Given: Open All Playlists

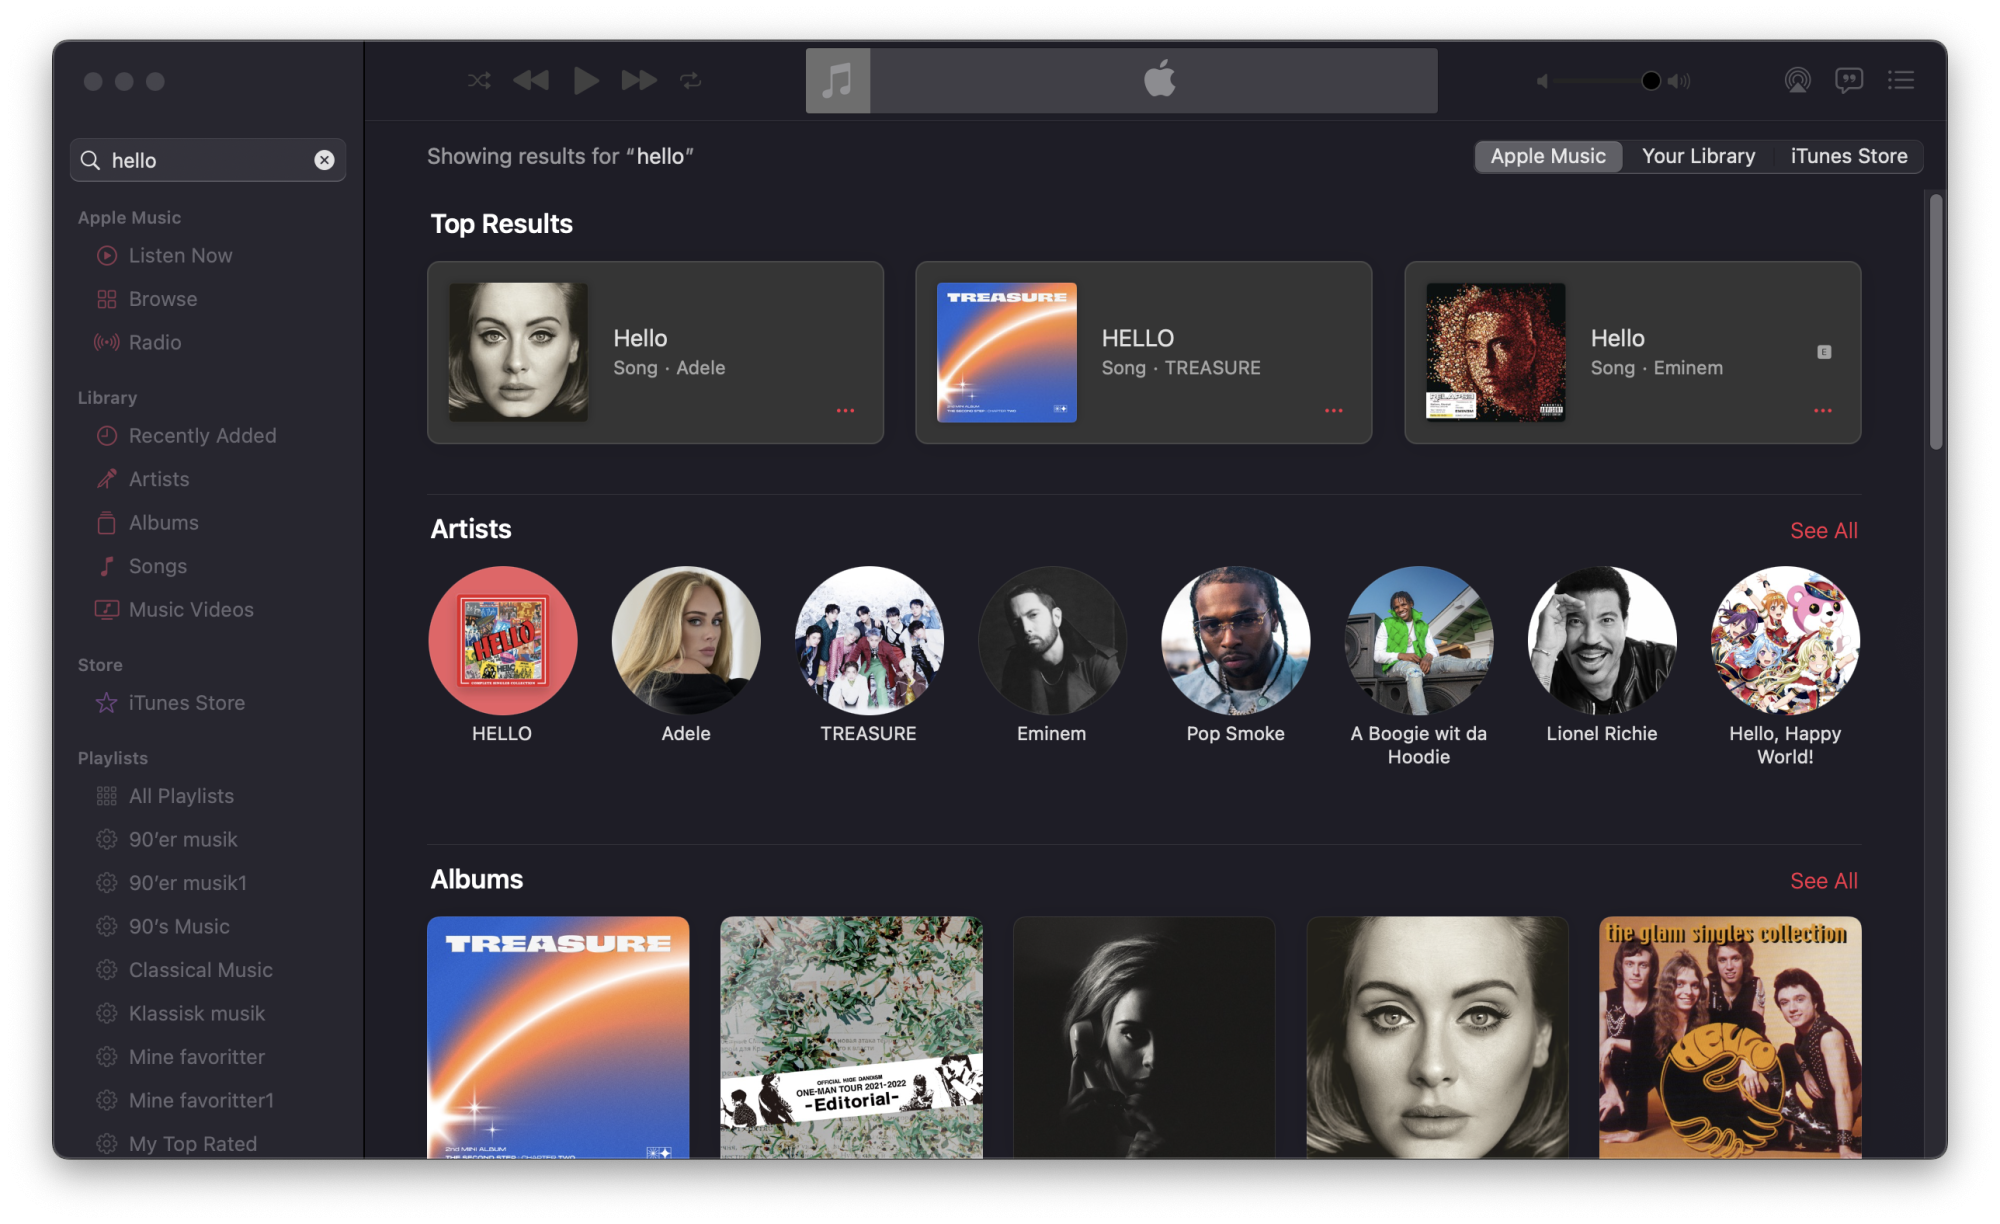Looking at the screenshot, I should (x=181, y=796).
